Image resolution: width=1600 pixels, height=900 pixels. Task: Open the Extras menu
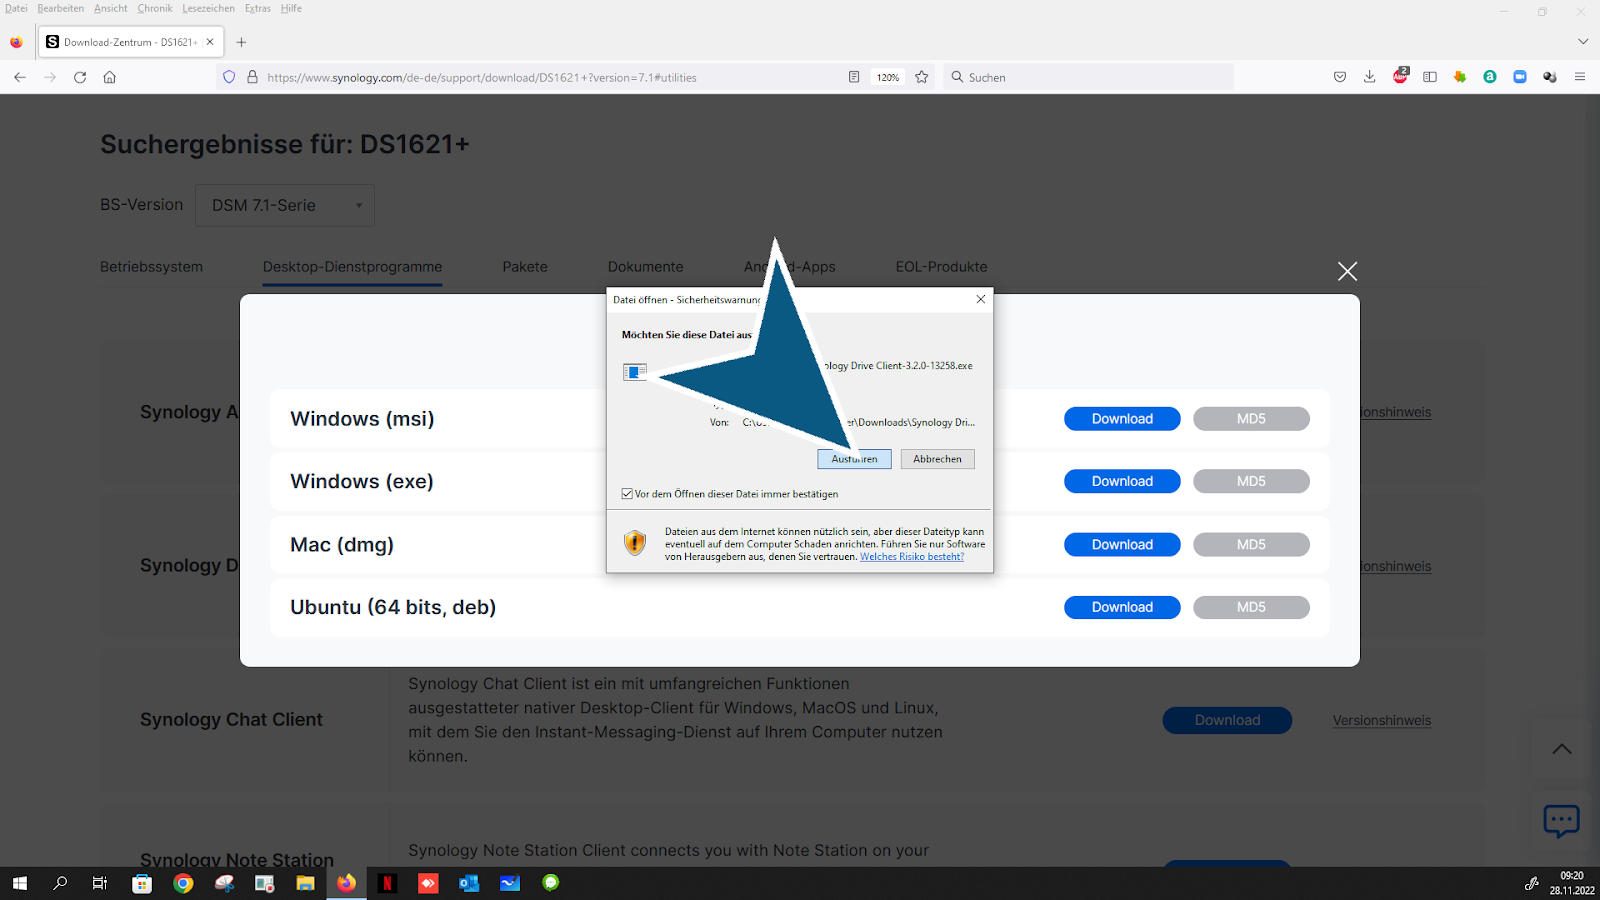(258, 8)
